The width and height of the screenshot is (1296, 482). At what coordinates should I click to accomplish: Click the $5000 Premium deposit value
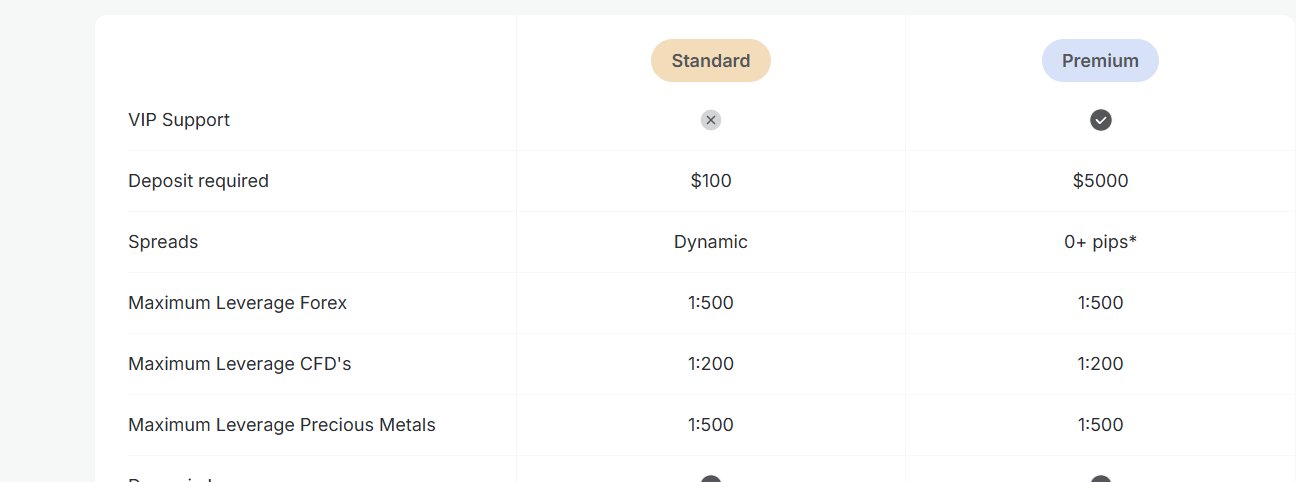(1100, 181)
